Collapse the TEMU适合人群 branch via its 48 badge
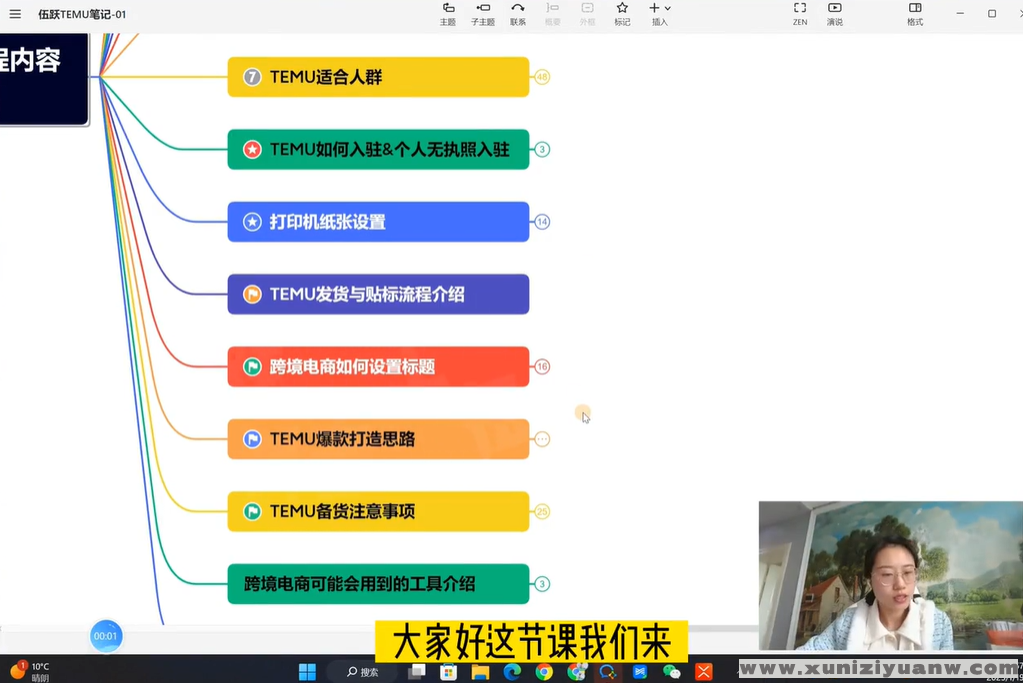This screenshot has width=1023, height=683. click(541, 76)
